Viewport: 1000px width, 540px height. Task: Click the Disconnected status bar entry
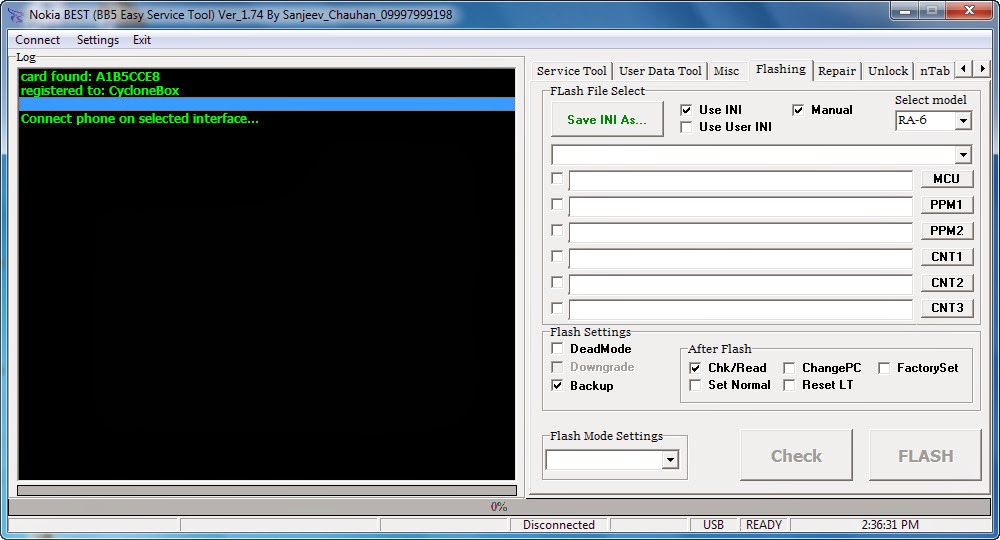coord(559,525)
